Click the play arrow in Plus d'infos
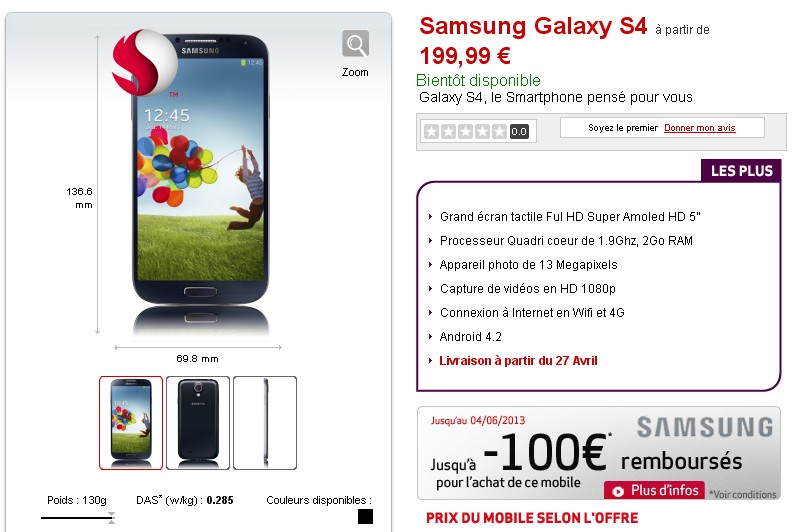 click(x=618, y=491)
